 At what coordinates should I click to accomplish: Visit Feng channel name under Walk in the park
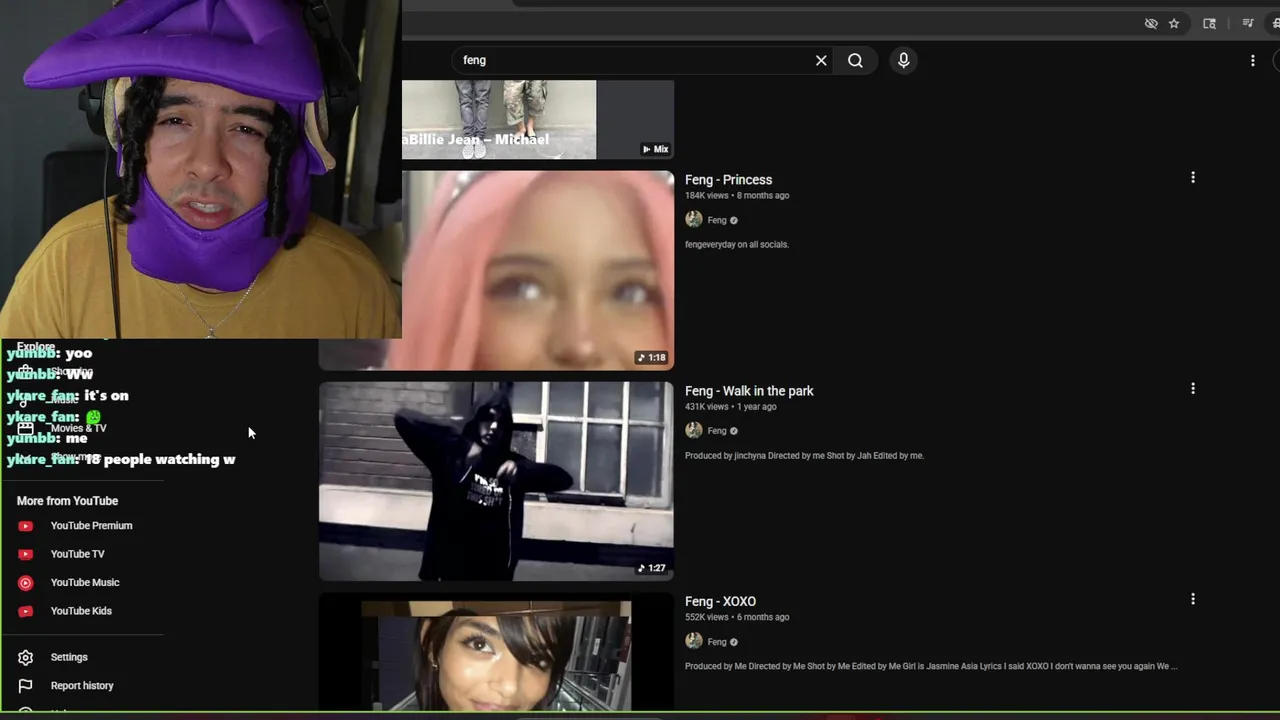point(717,431)
